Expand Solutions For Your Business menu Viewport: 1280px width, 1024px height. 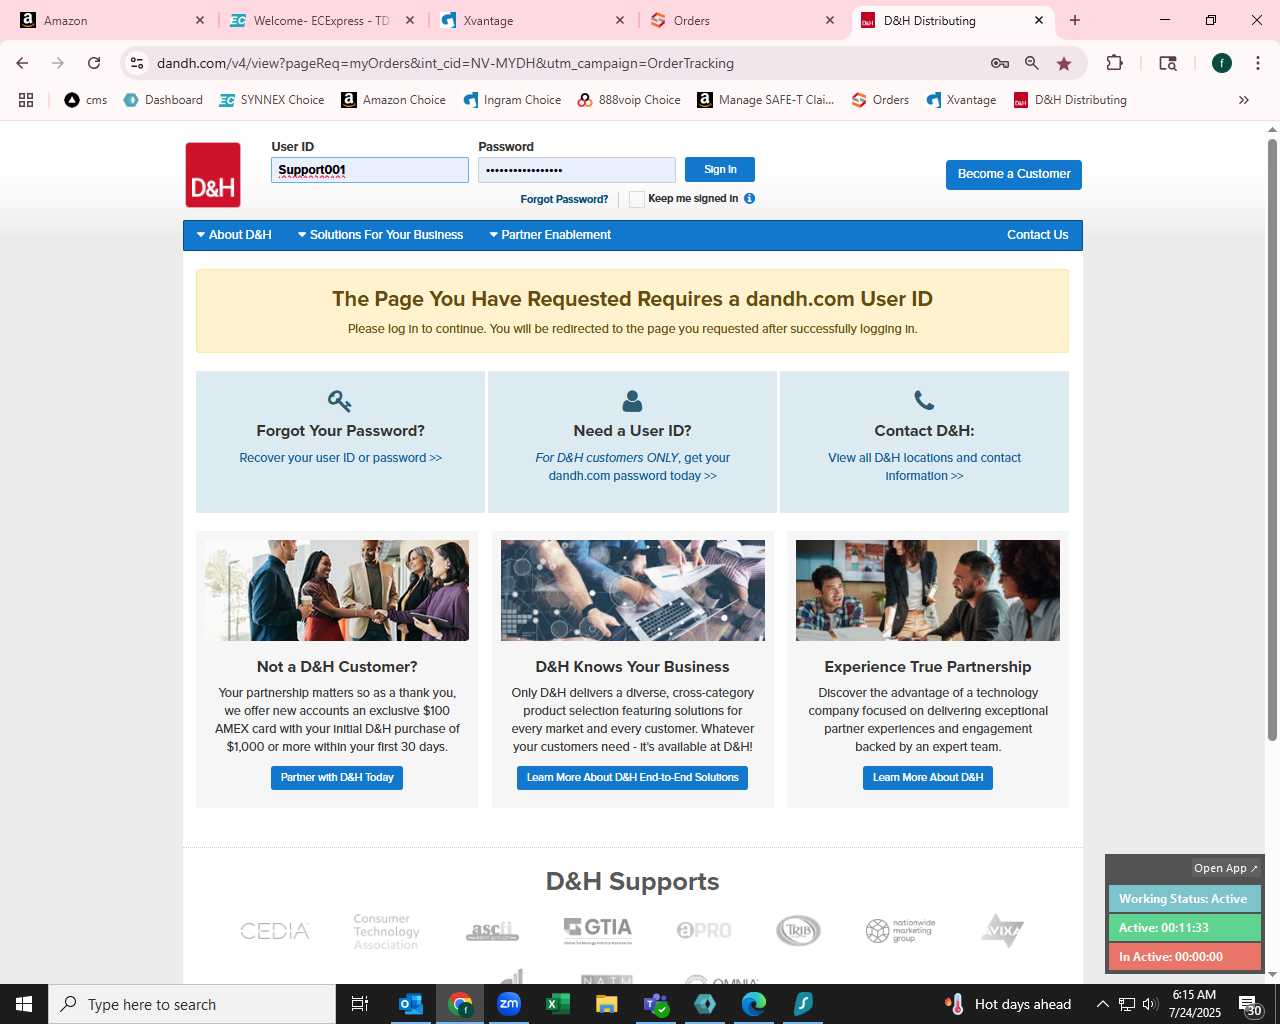(380, 235)
